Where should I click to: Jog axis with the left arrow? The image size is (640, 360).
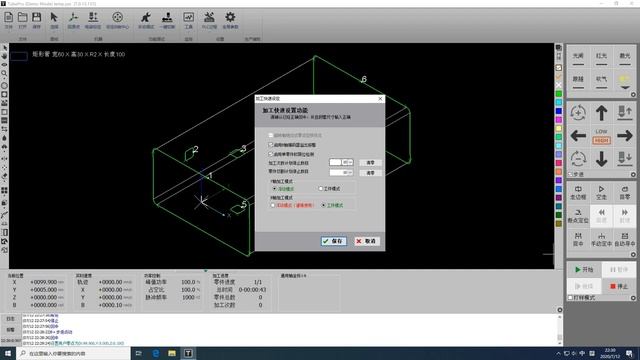coord(578,136)
